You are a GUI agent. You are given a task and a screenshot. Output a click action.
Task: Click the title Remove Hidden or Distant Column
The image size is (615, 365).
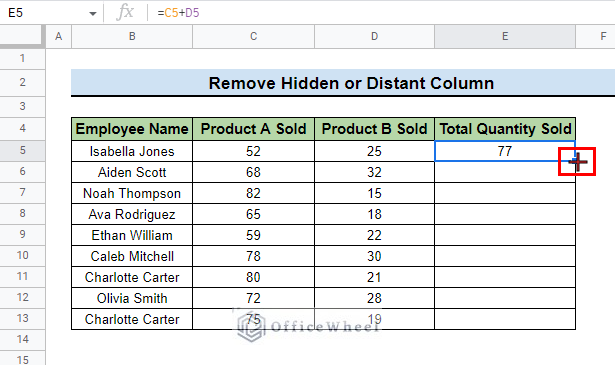pos(351,83)
